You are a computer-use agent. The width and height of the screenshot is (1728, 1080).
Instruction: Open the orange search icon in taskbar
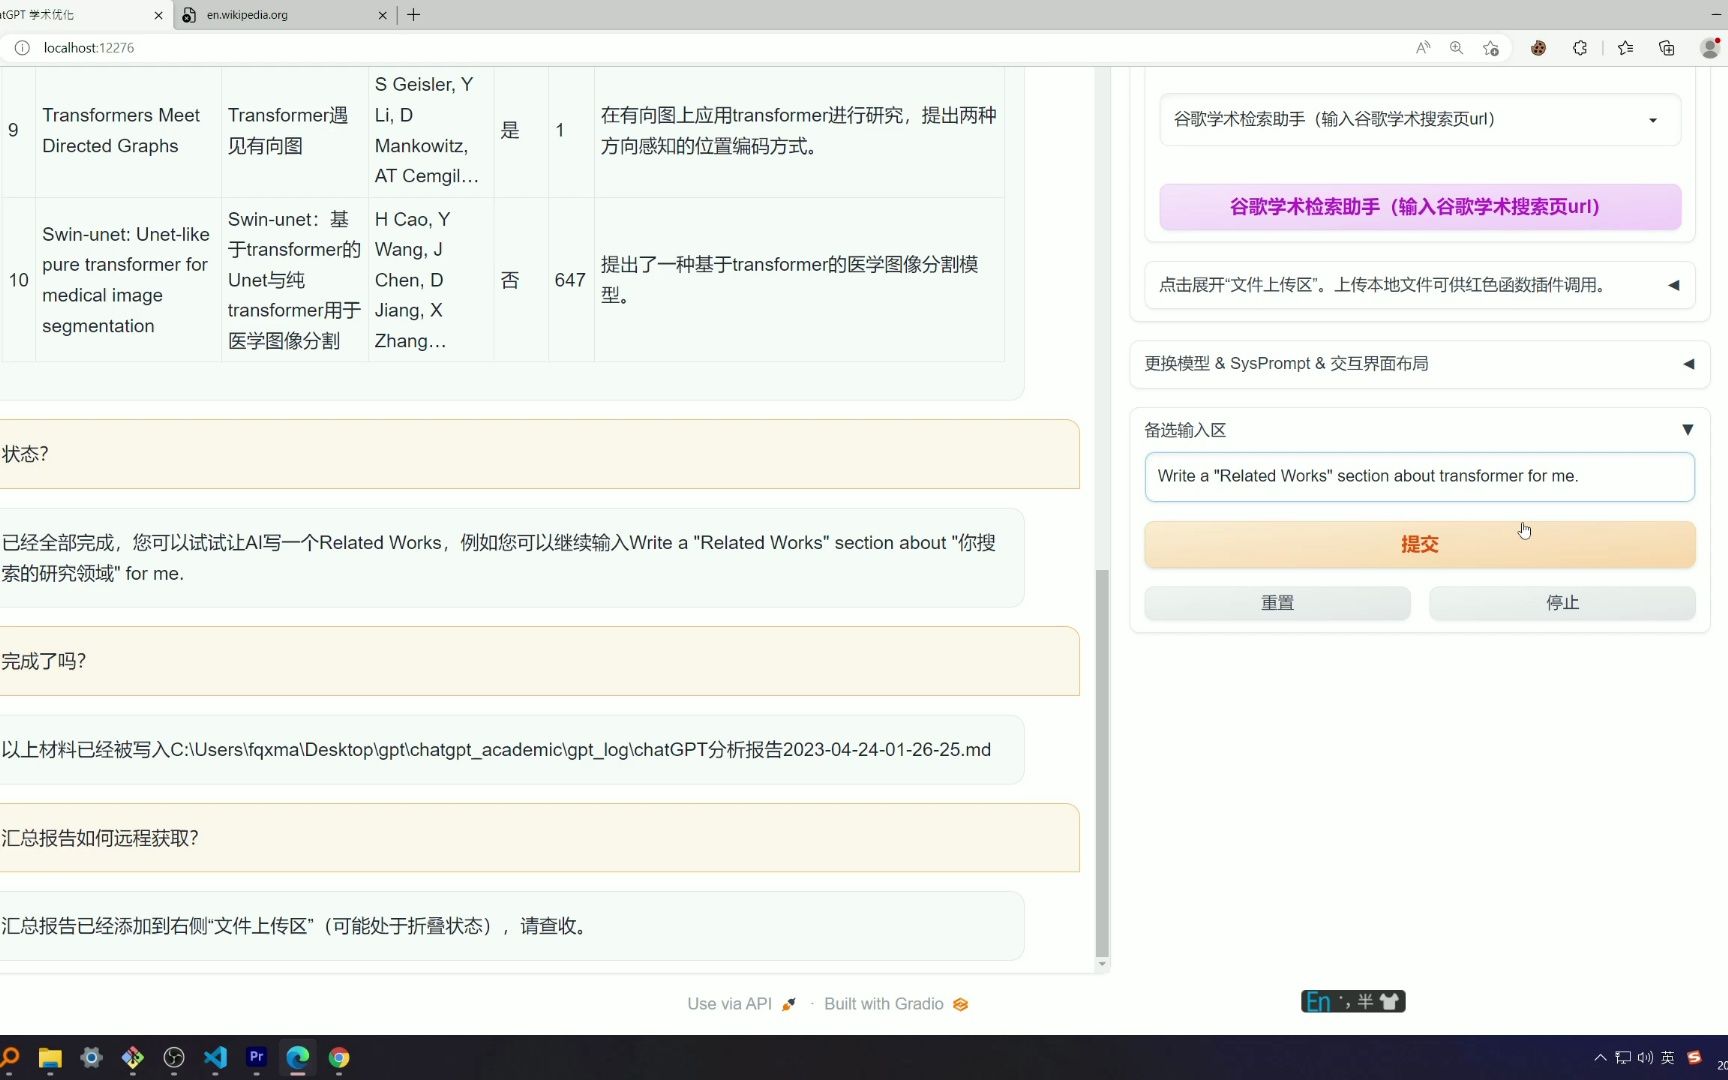point(10,1058)
